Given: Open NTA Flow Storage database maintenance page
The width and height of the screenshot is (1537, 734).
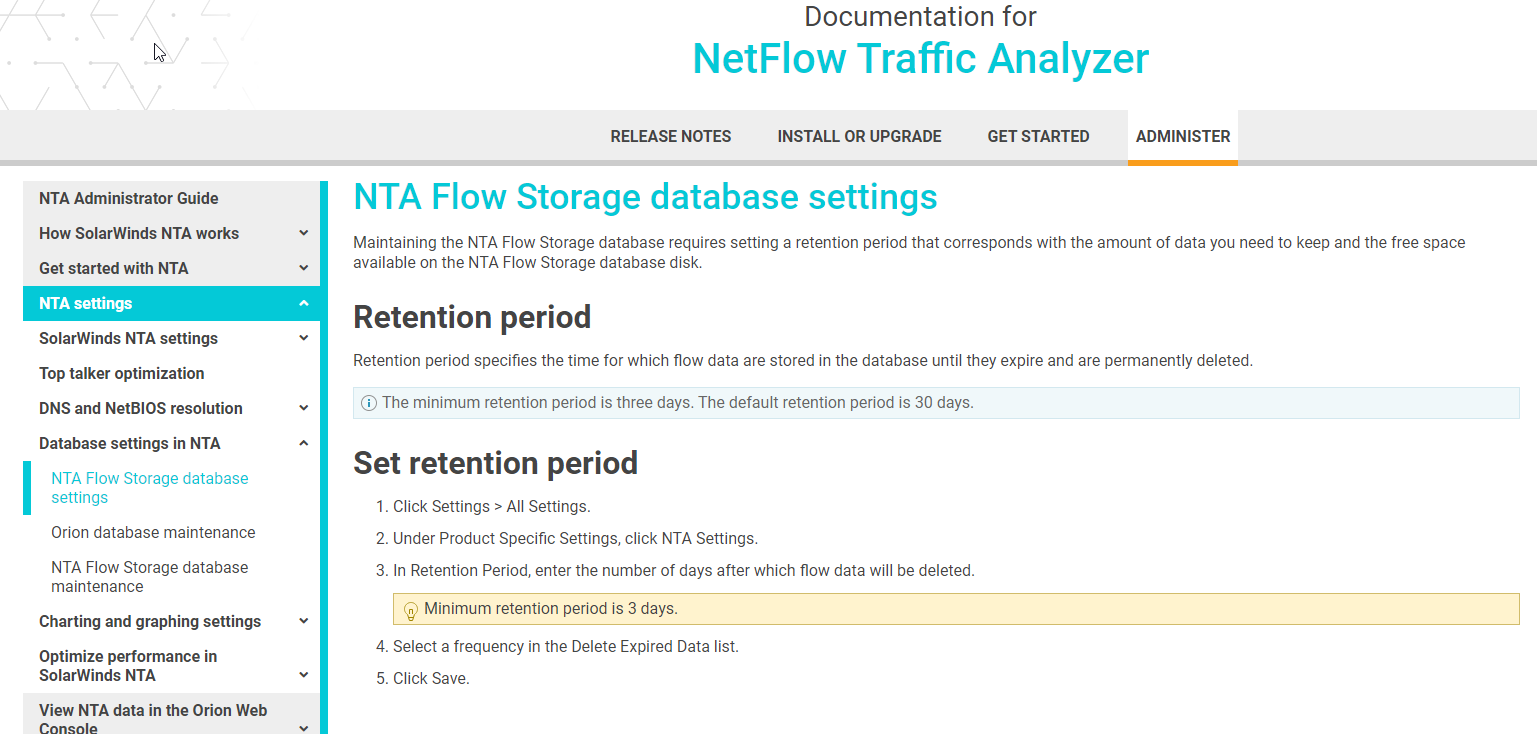Looking at the screenshot, I should point(150,577).
